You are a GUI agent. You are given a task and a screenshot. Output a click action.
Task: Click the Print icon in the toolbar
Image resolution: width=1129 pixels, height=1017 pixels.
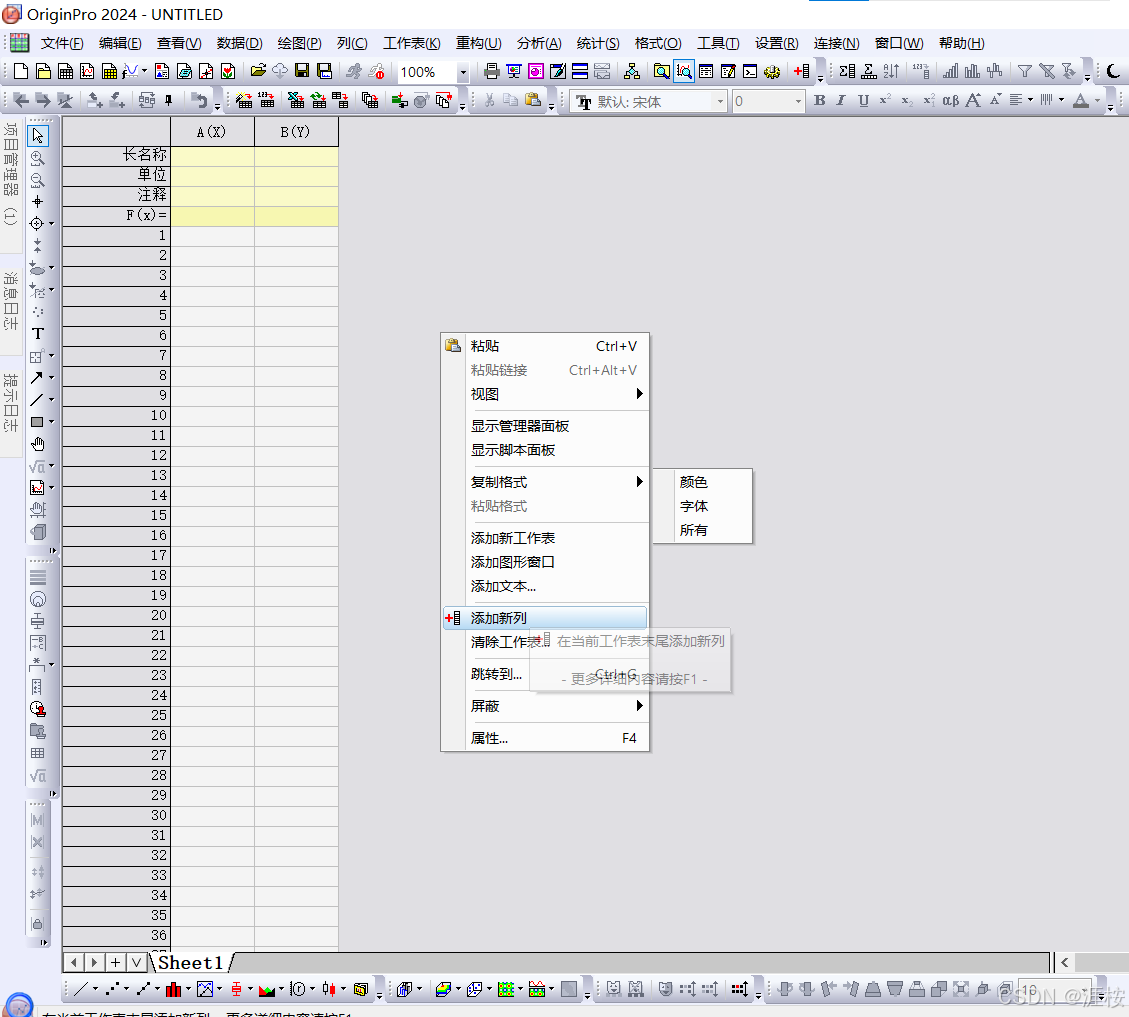click(x=492, y=71)
